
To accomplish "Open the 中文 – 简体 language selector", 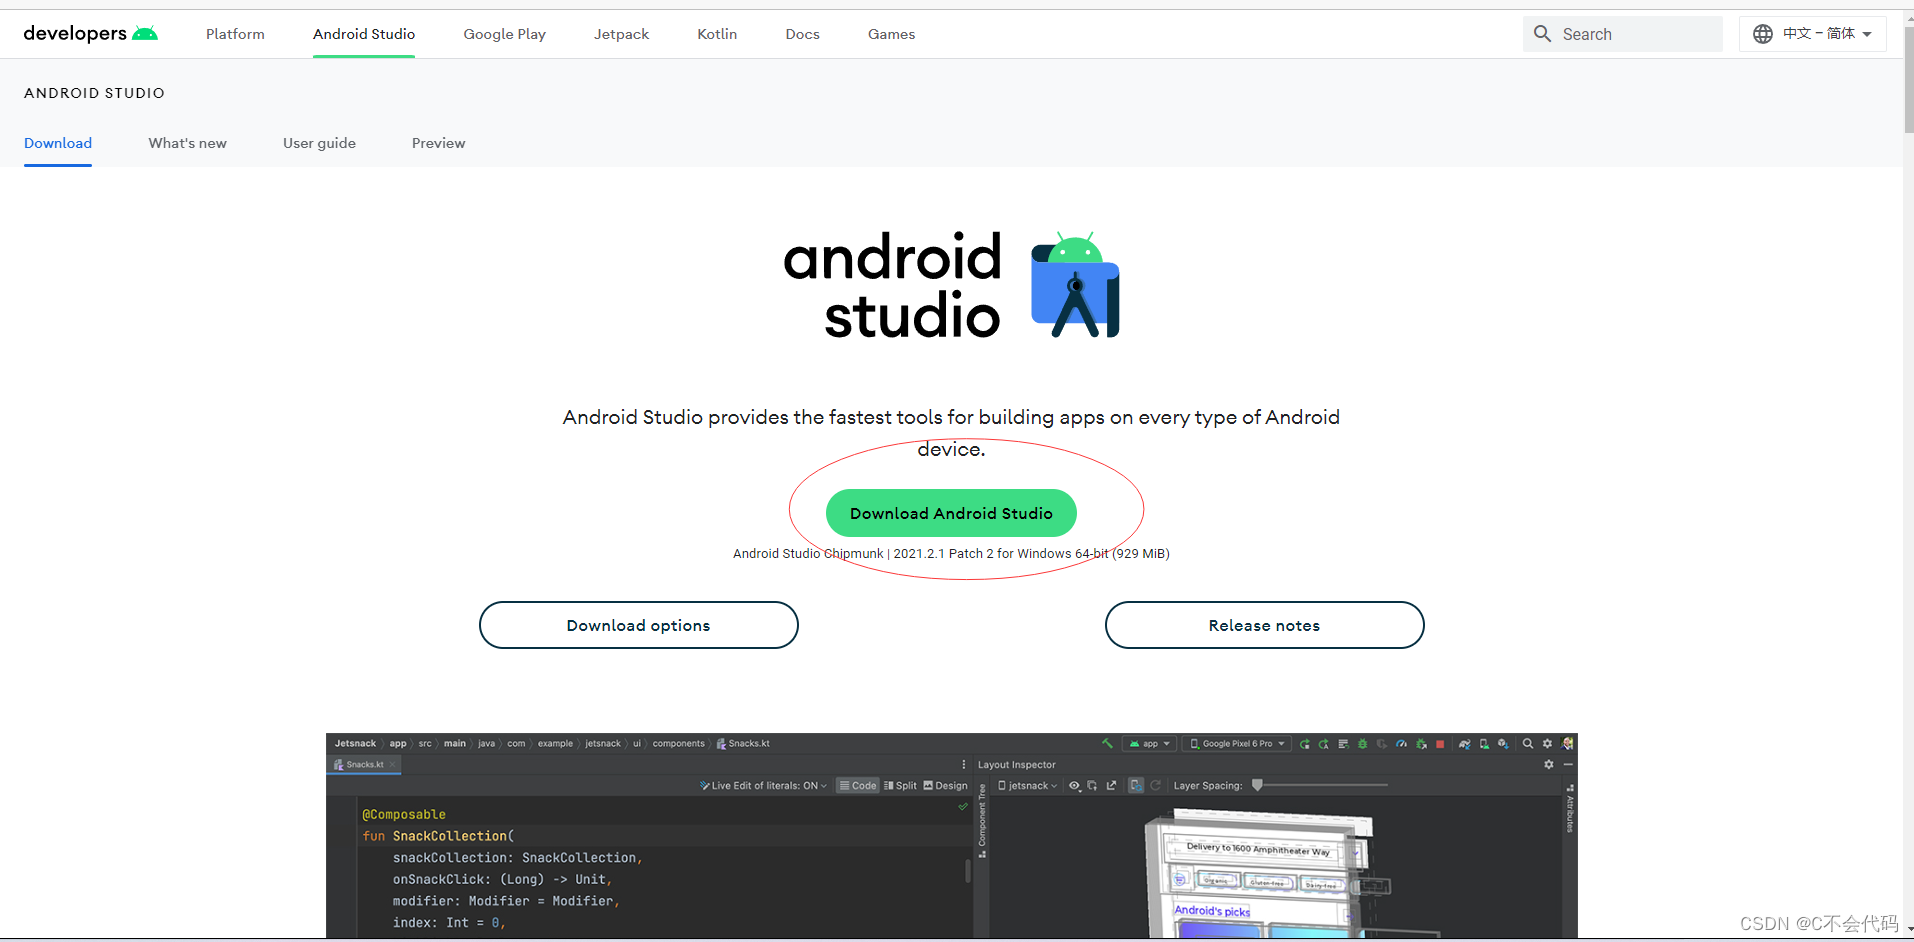I will tap(1813, 33).
